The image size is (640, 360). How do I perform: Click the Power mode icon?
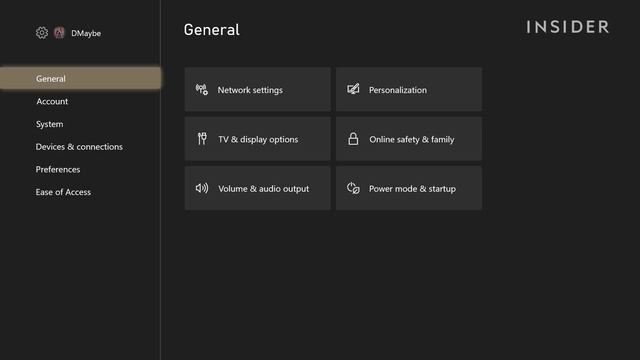tap(353, 188)
